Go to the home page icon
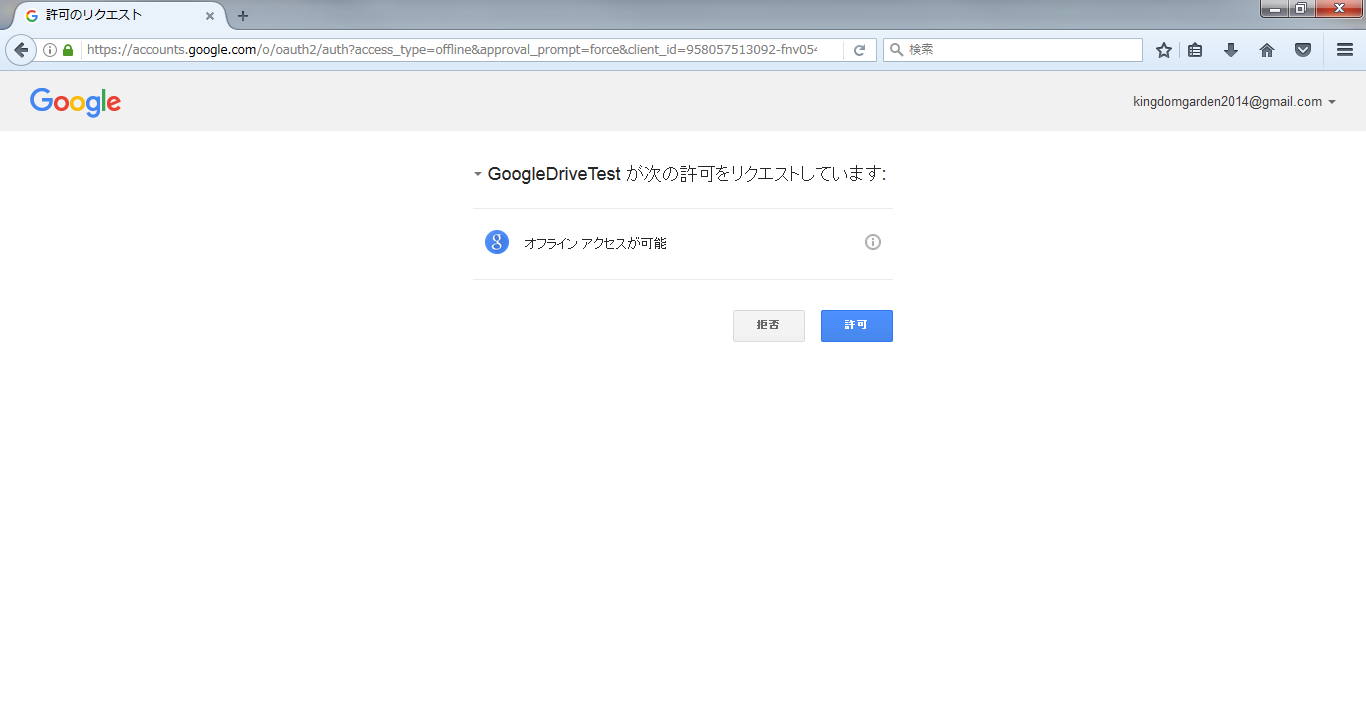The image size is (1366, 728). pos(1267,50)
